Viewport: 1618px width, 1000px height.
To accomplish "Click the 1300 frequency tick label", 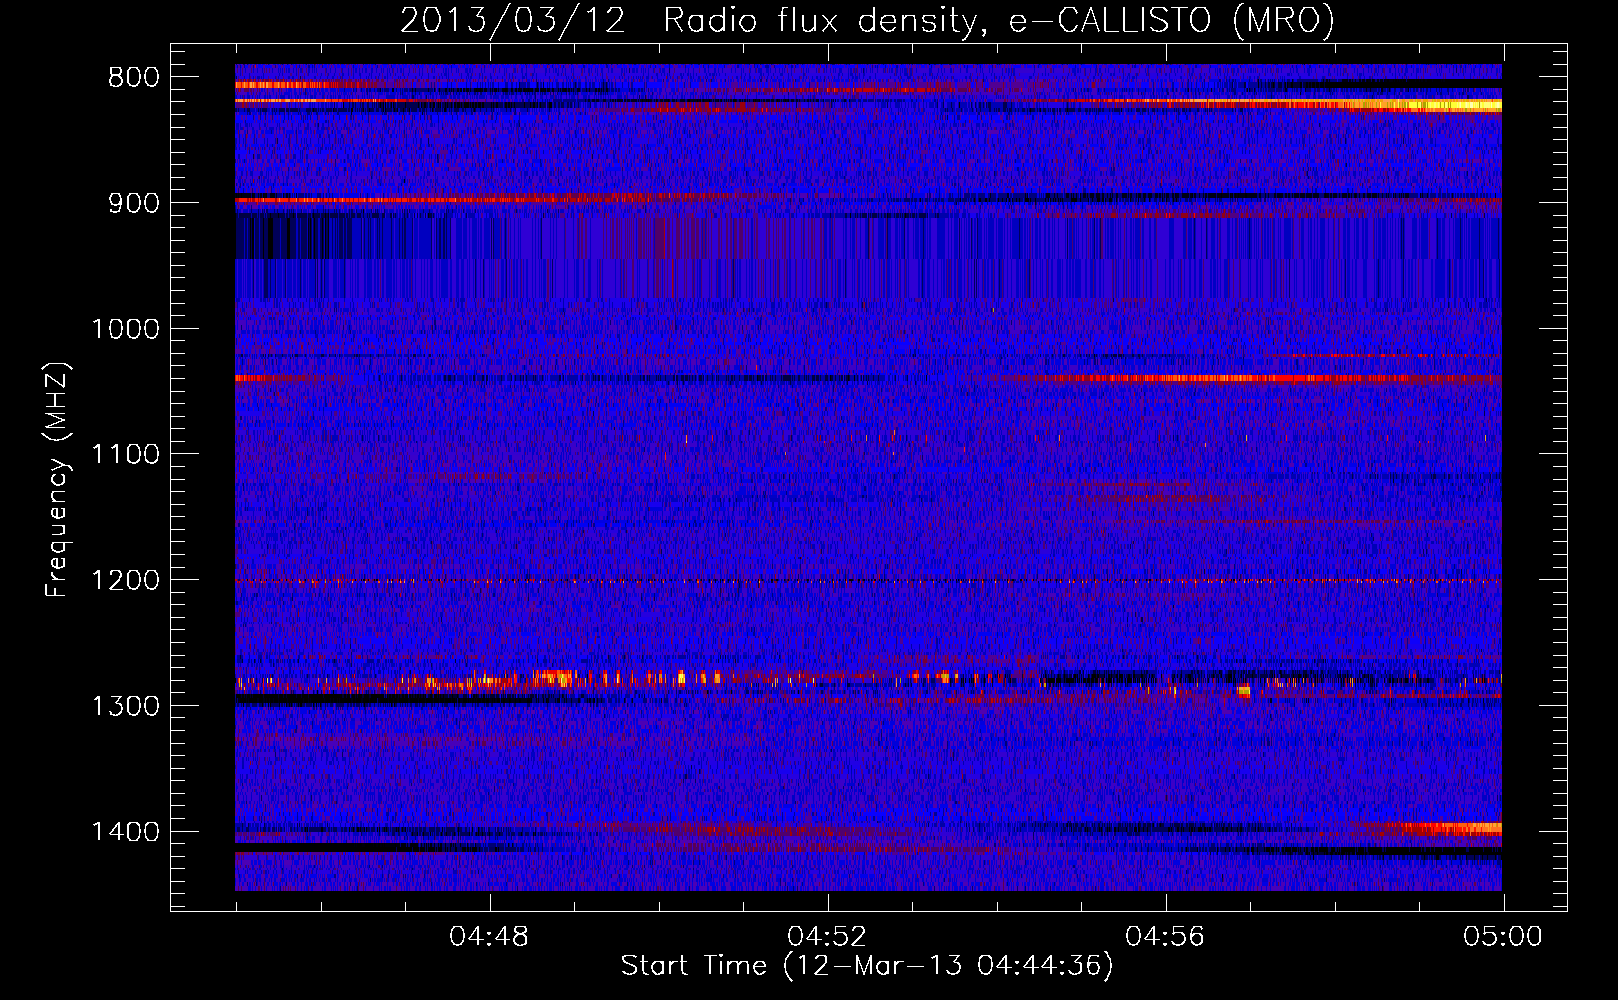I will click(126, 706).
